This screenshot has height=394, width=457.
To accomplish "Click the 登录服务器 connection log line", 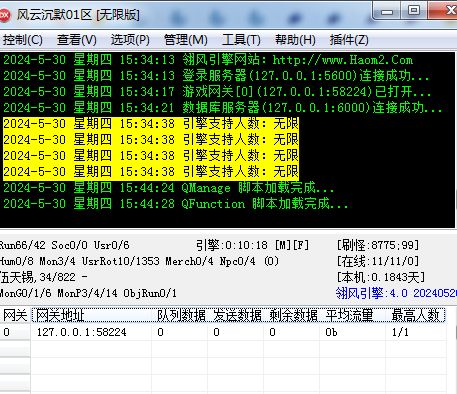I will click(x=216, y=76).
